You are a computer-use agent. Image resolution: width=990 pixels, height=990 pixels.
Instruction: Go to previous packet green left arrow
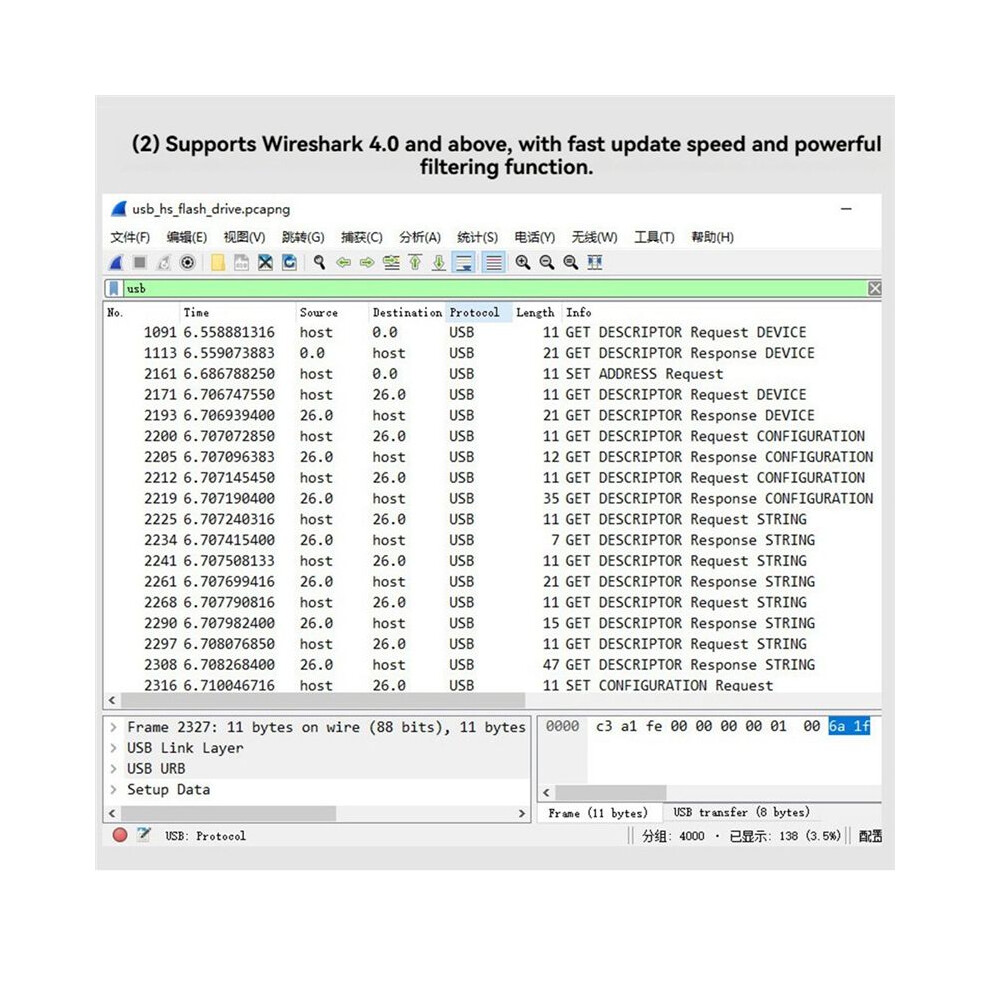(343, 263)
